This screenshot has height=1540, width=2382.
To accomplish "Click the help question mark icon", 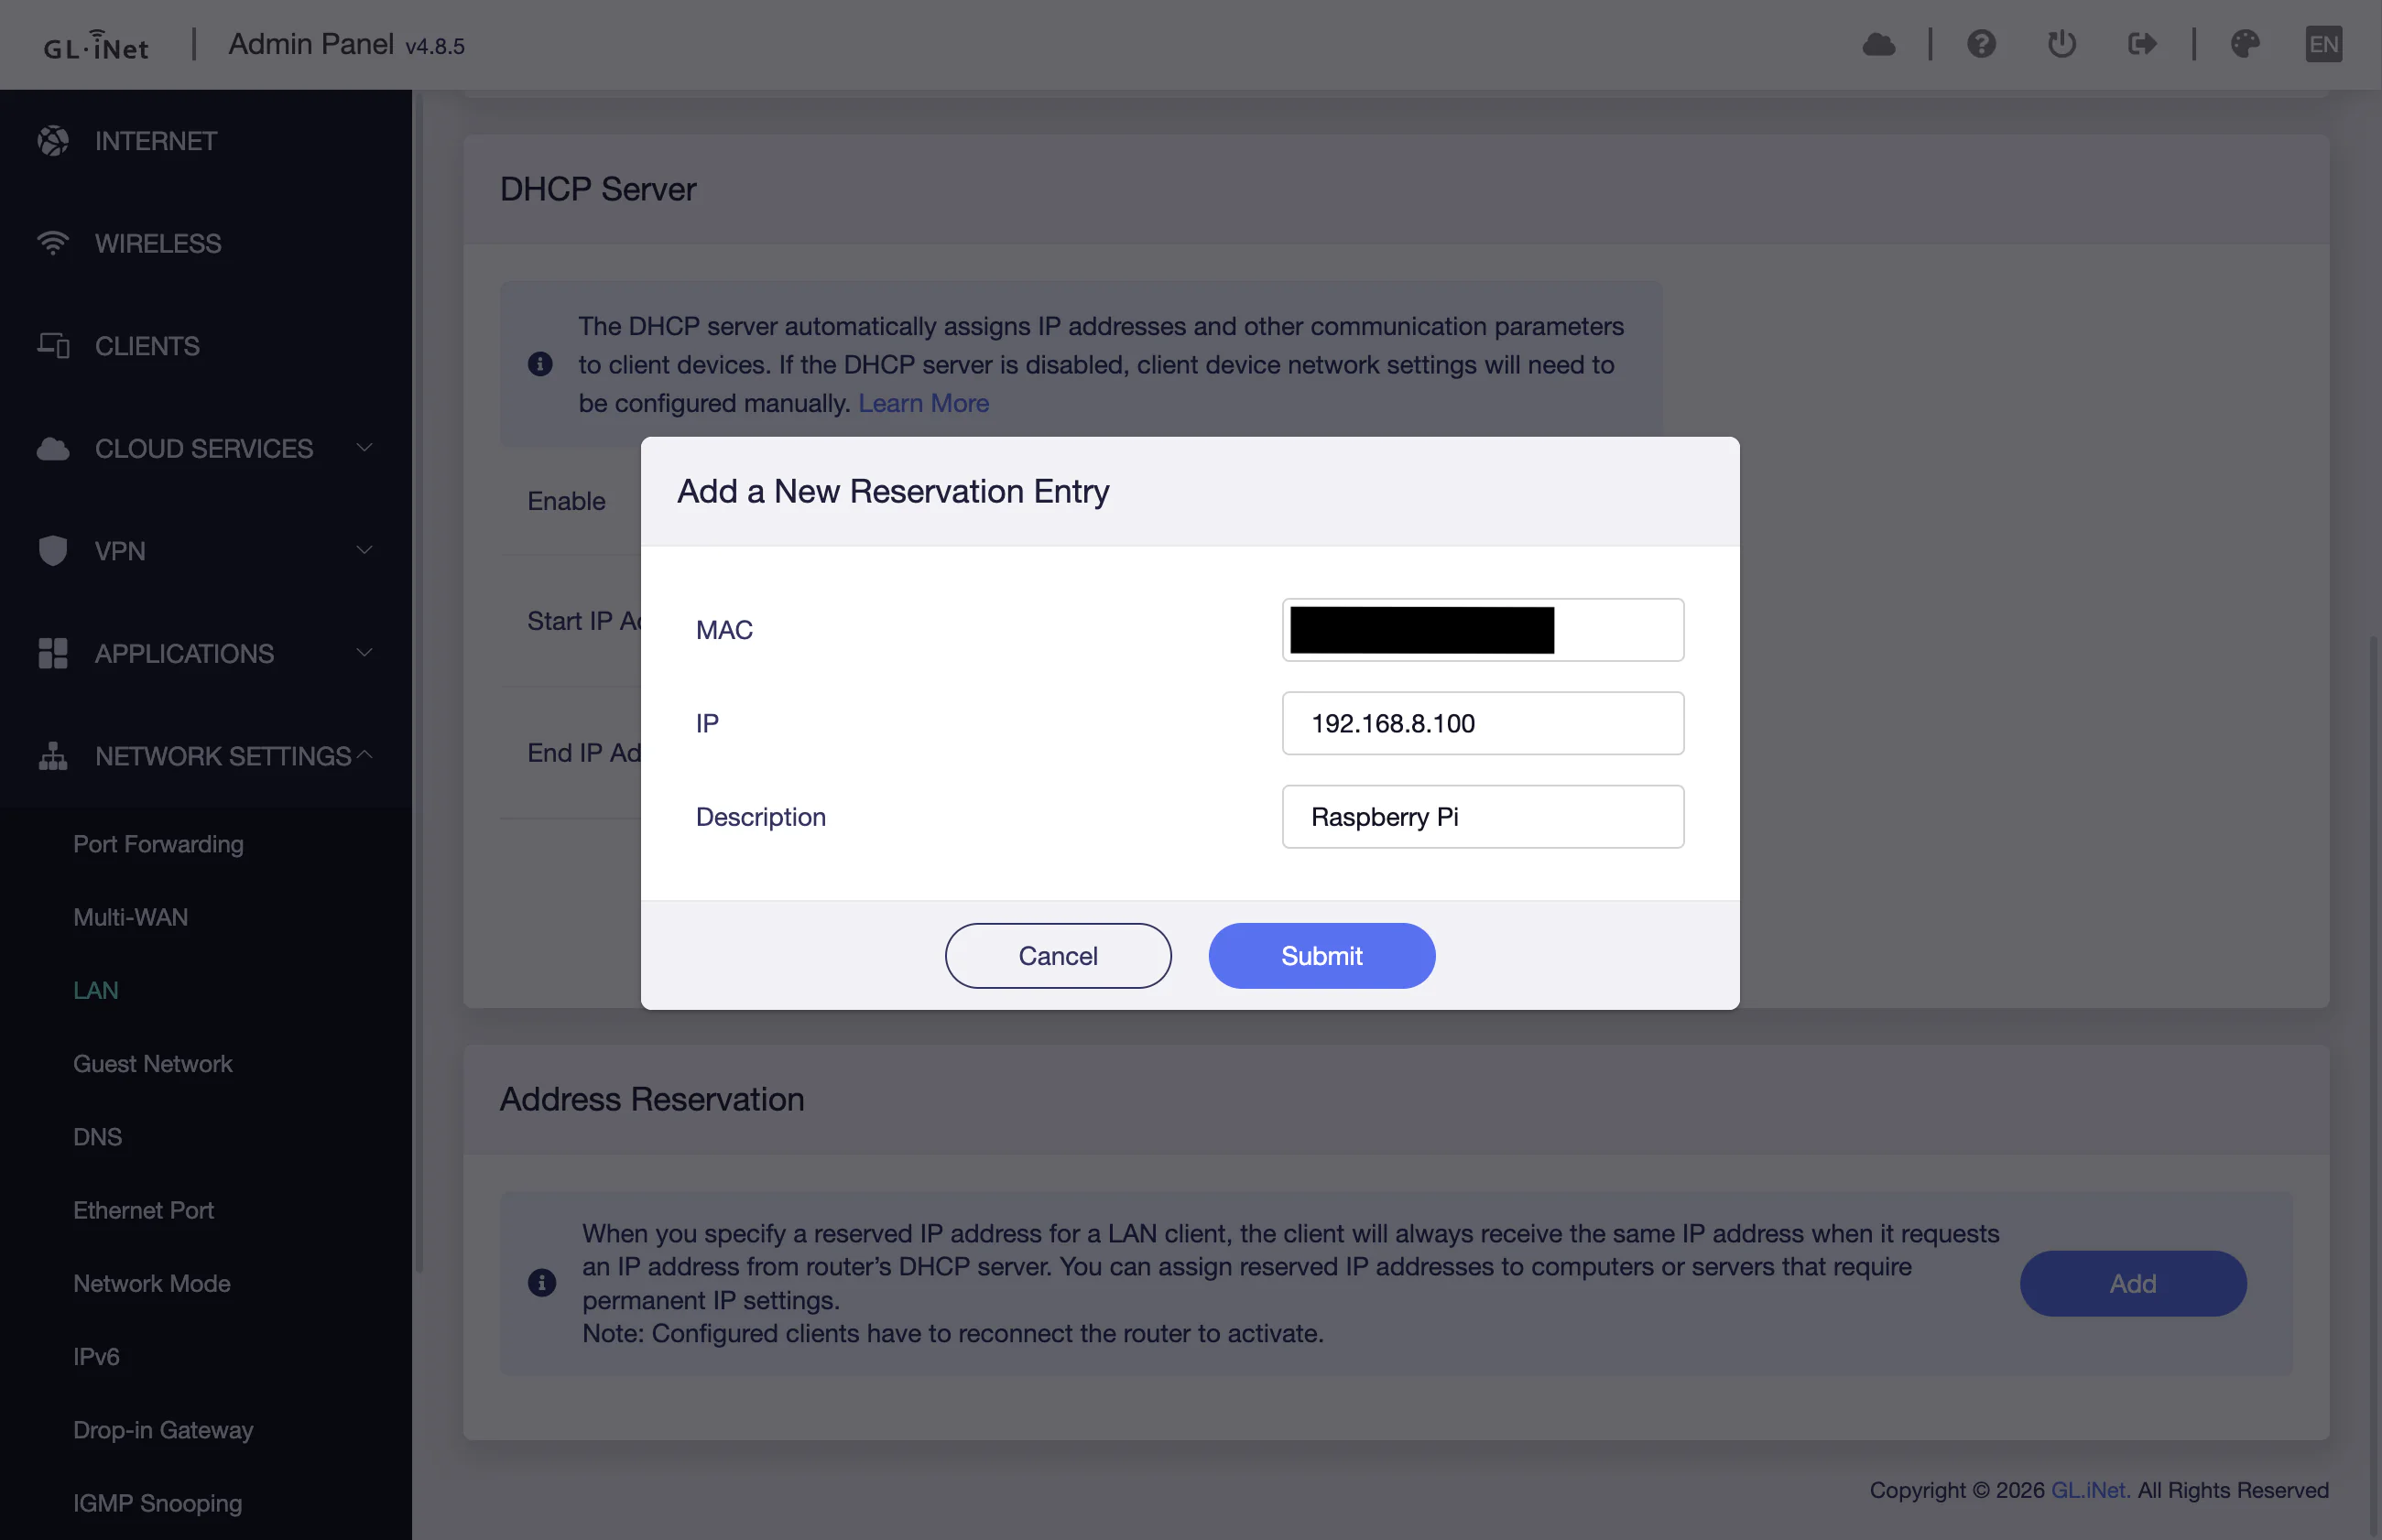I will click(x=1981, y=44).
